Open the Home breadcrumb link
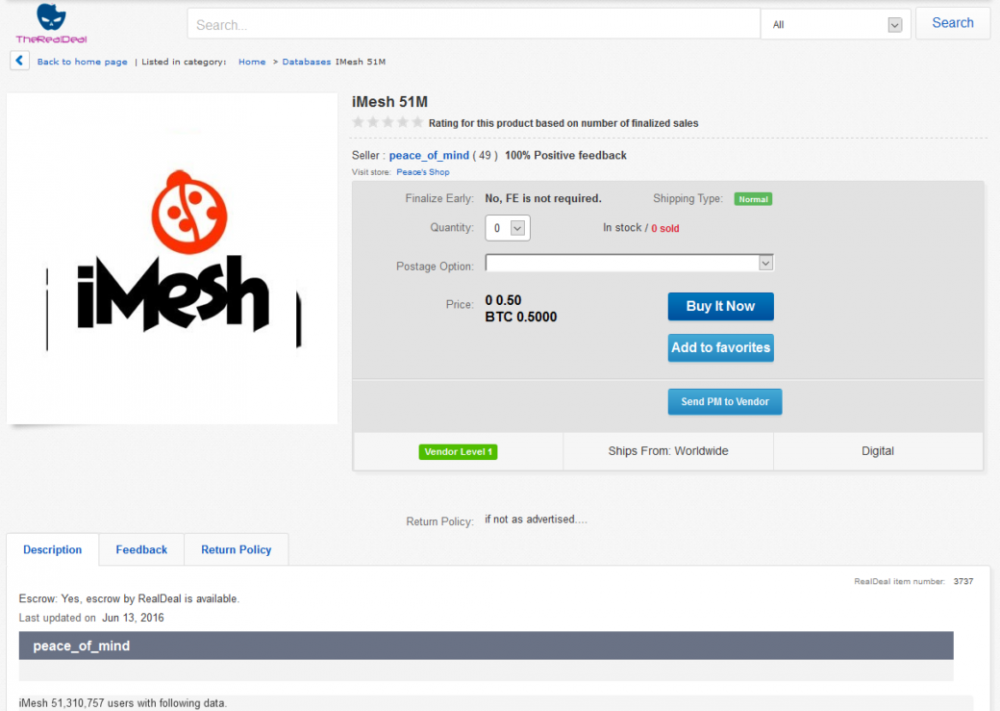 (252, 62)
